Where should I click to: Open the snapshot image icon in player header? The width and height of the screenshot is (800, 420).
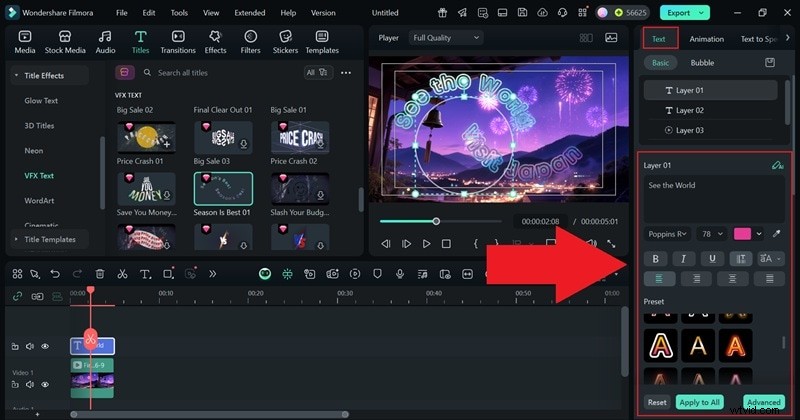611,37
